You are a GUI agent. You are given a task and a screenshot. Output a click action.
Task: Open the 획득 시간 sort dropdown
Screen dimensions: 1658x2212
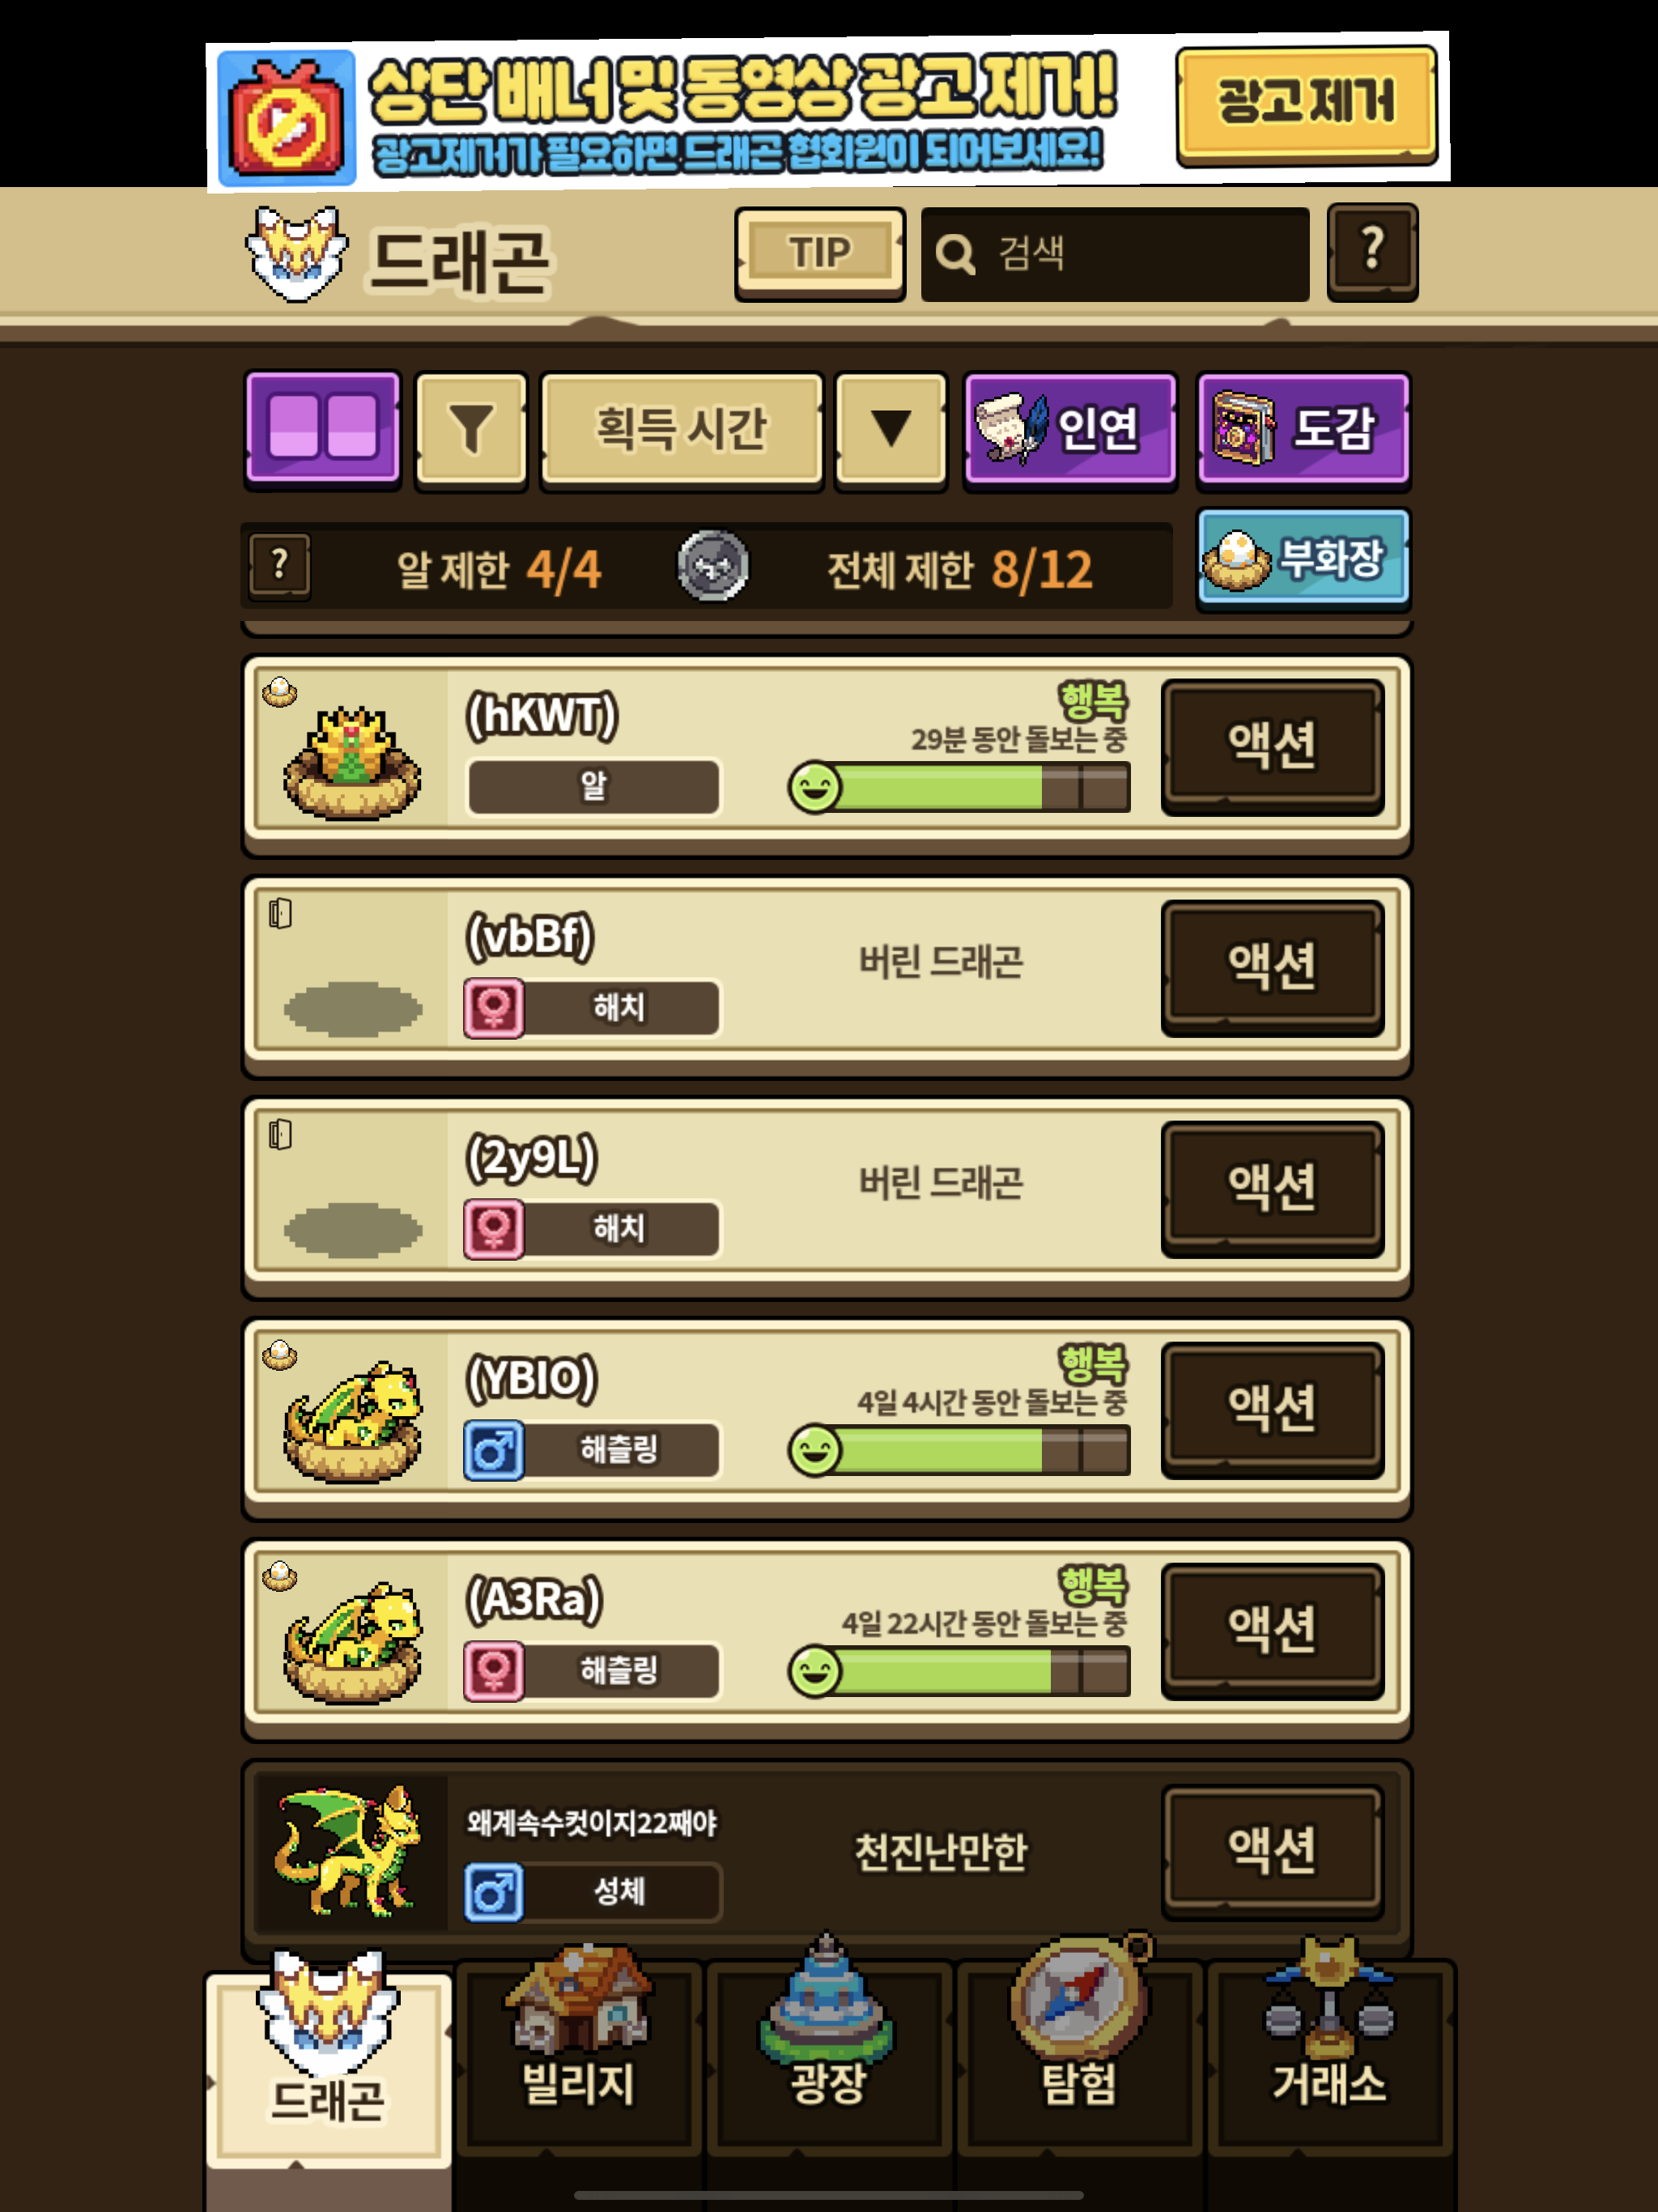[x=681, y=430]
